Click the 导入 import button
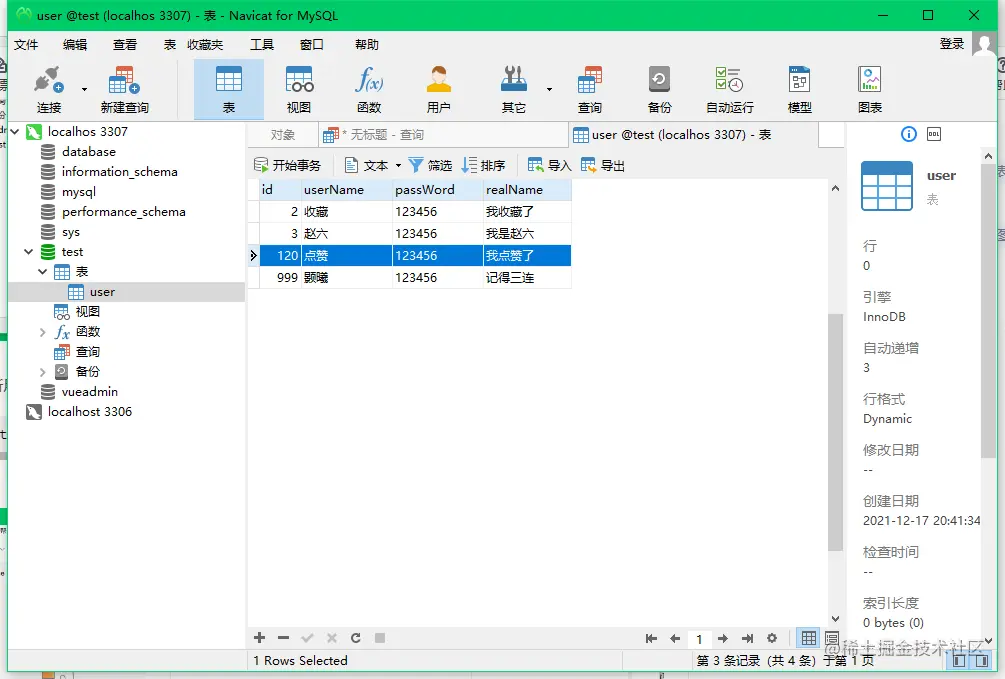The image size is (1005, 679). tap(549, 165)
